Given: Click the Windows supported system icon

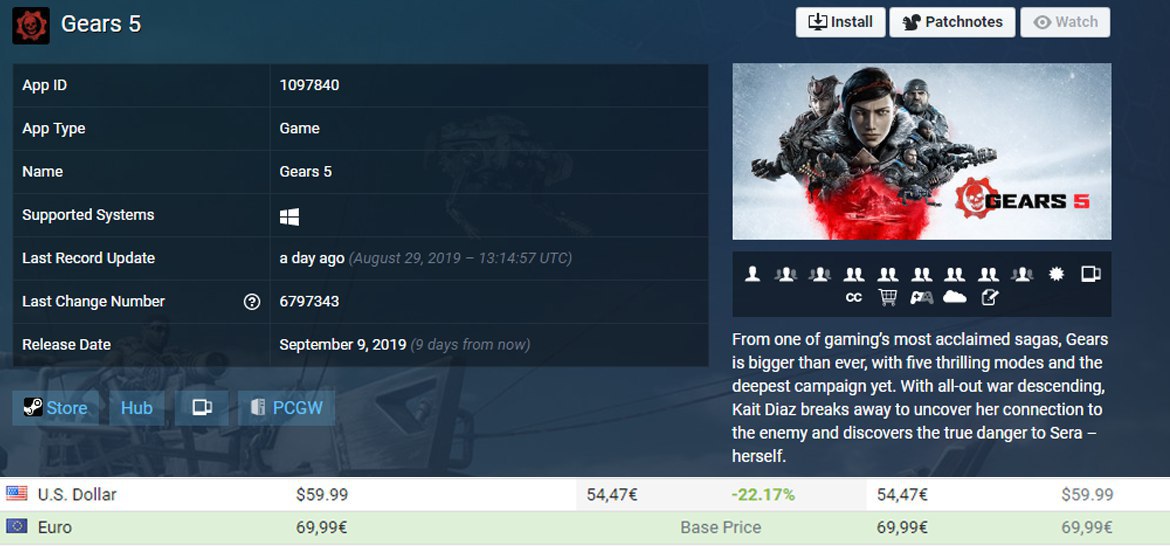Looking at the screenshot, I should point(290,217).
